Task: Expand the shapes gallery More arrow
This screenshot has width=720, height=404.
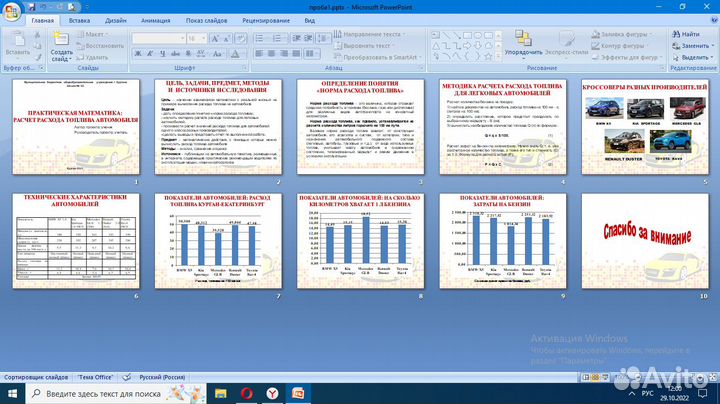Action: pos(498,57)
